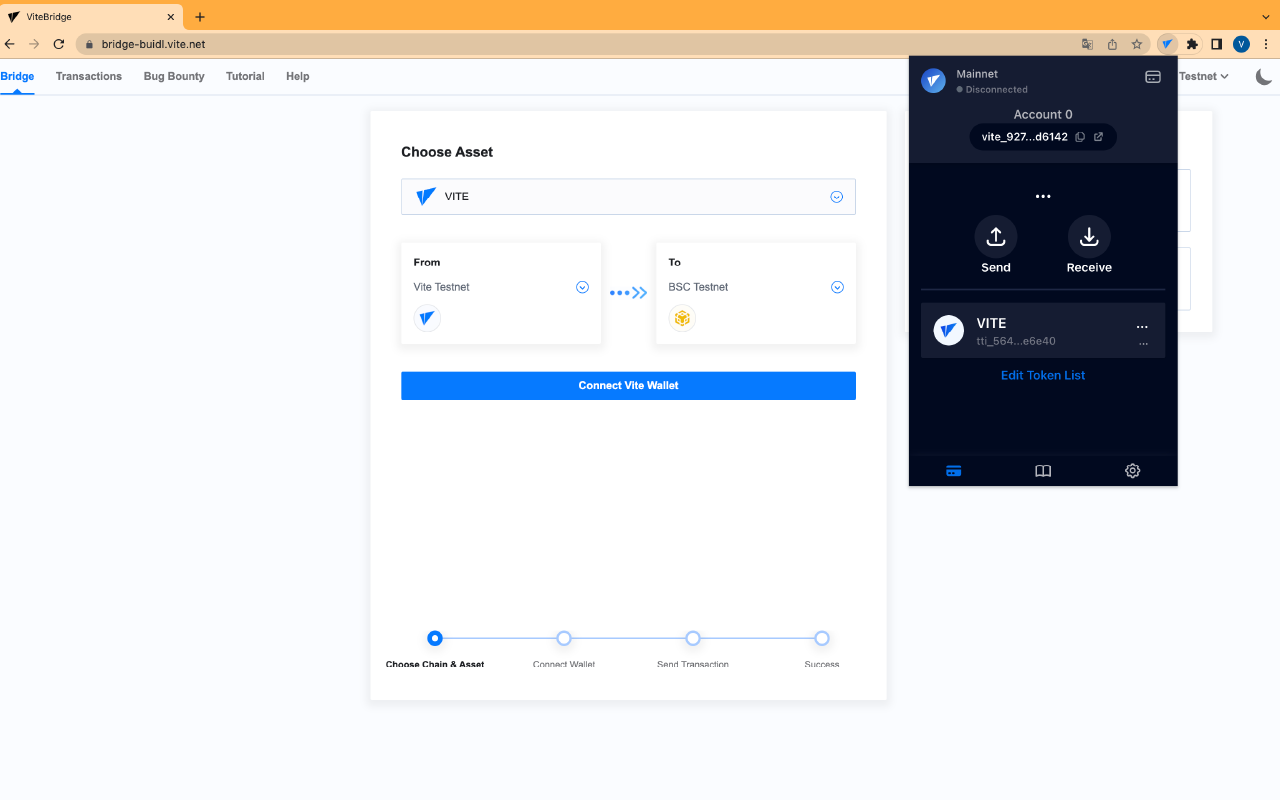The height and width of the screenshot is (800, 1280).
Task: Click the Choose Chain & Asset step circle
Action: (434, 638)
